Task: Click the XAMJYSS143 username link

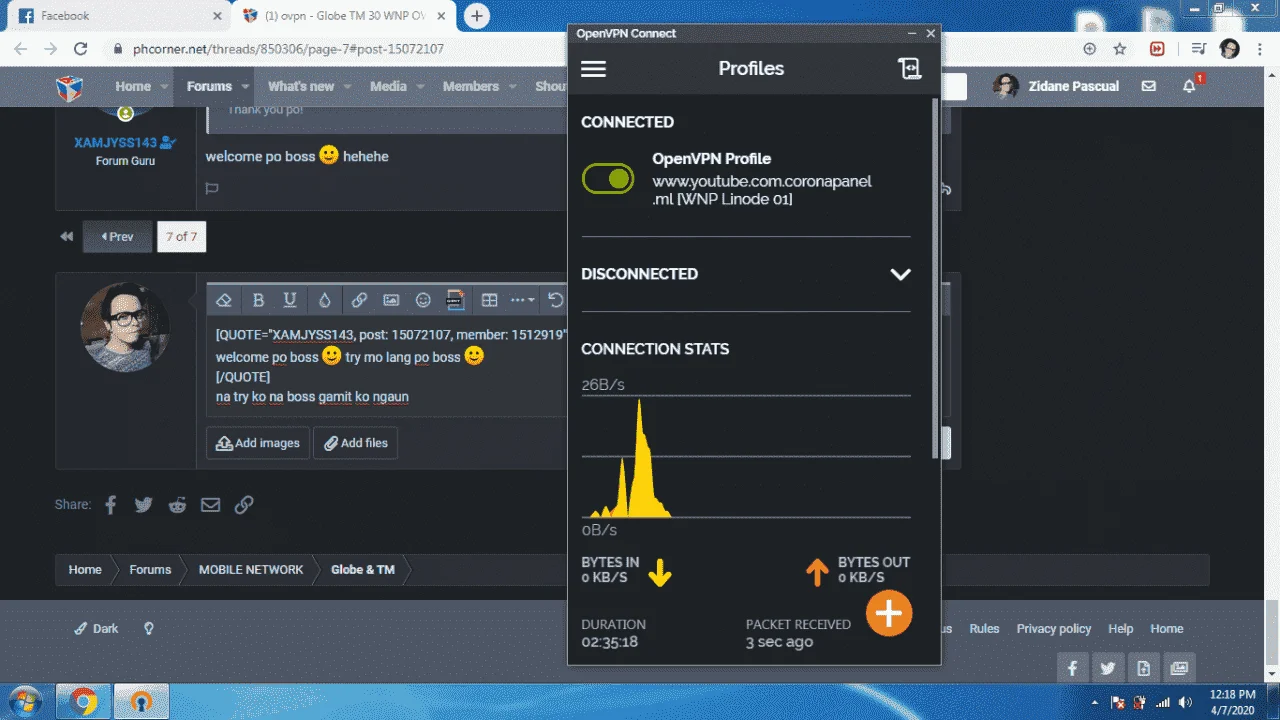Action: (x=117, y=143)
